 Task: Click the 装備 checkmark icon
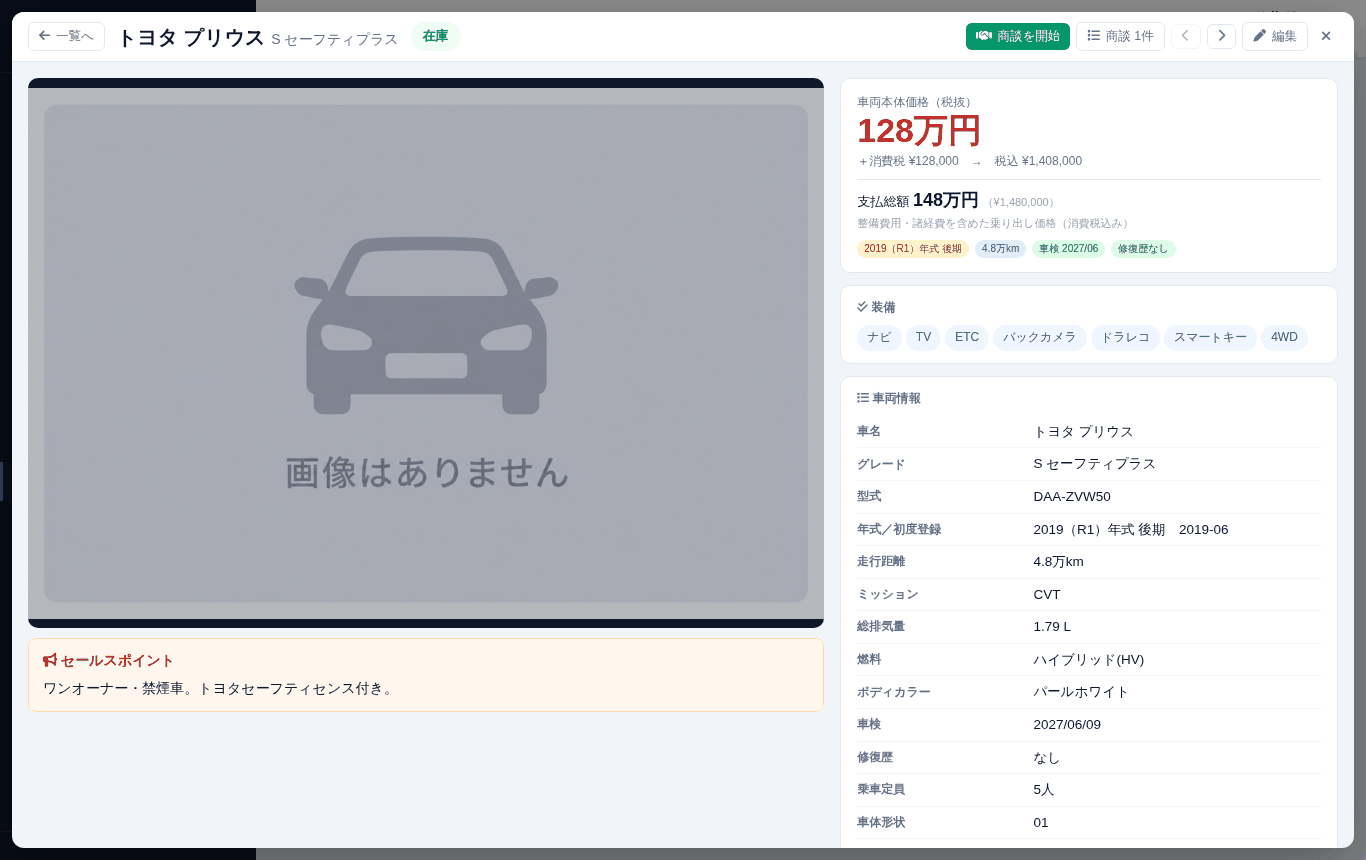click(862, 307)
